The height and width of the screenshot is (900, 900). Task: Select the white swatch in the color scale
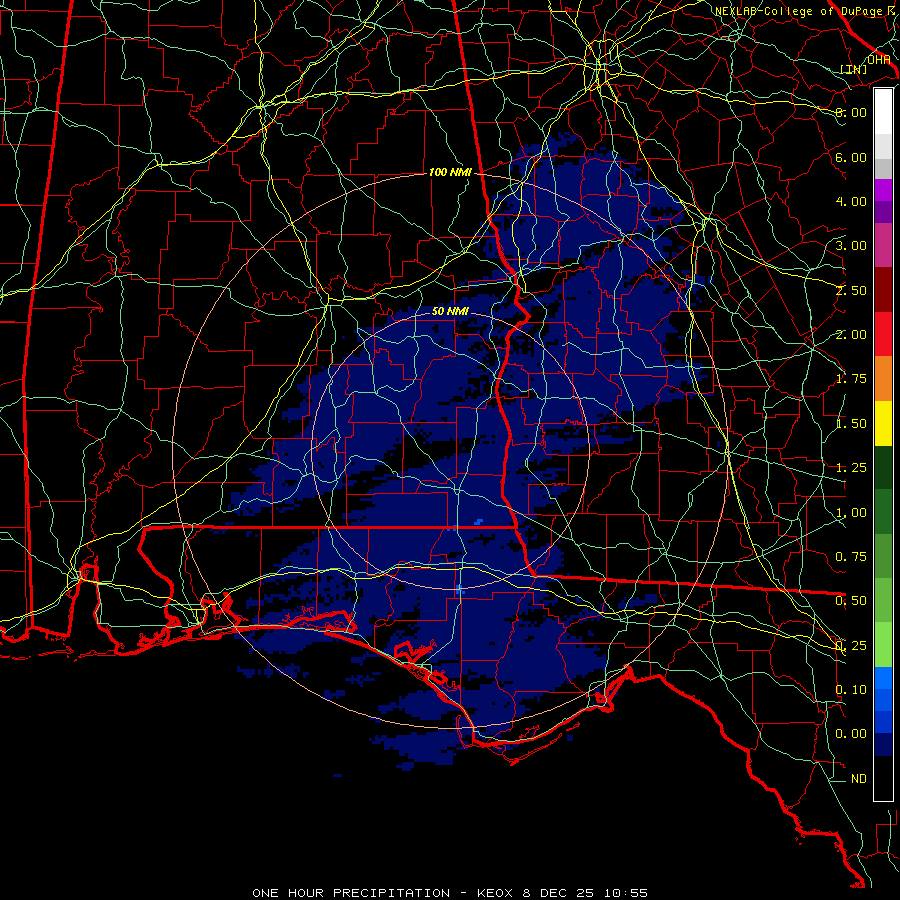[x=883, y=112]
